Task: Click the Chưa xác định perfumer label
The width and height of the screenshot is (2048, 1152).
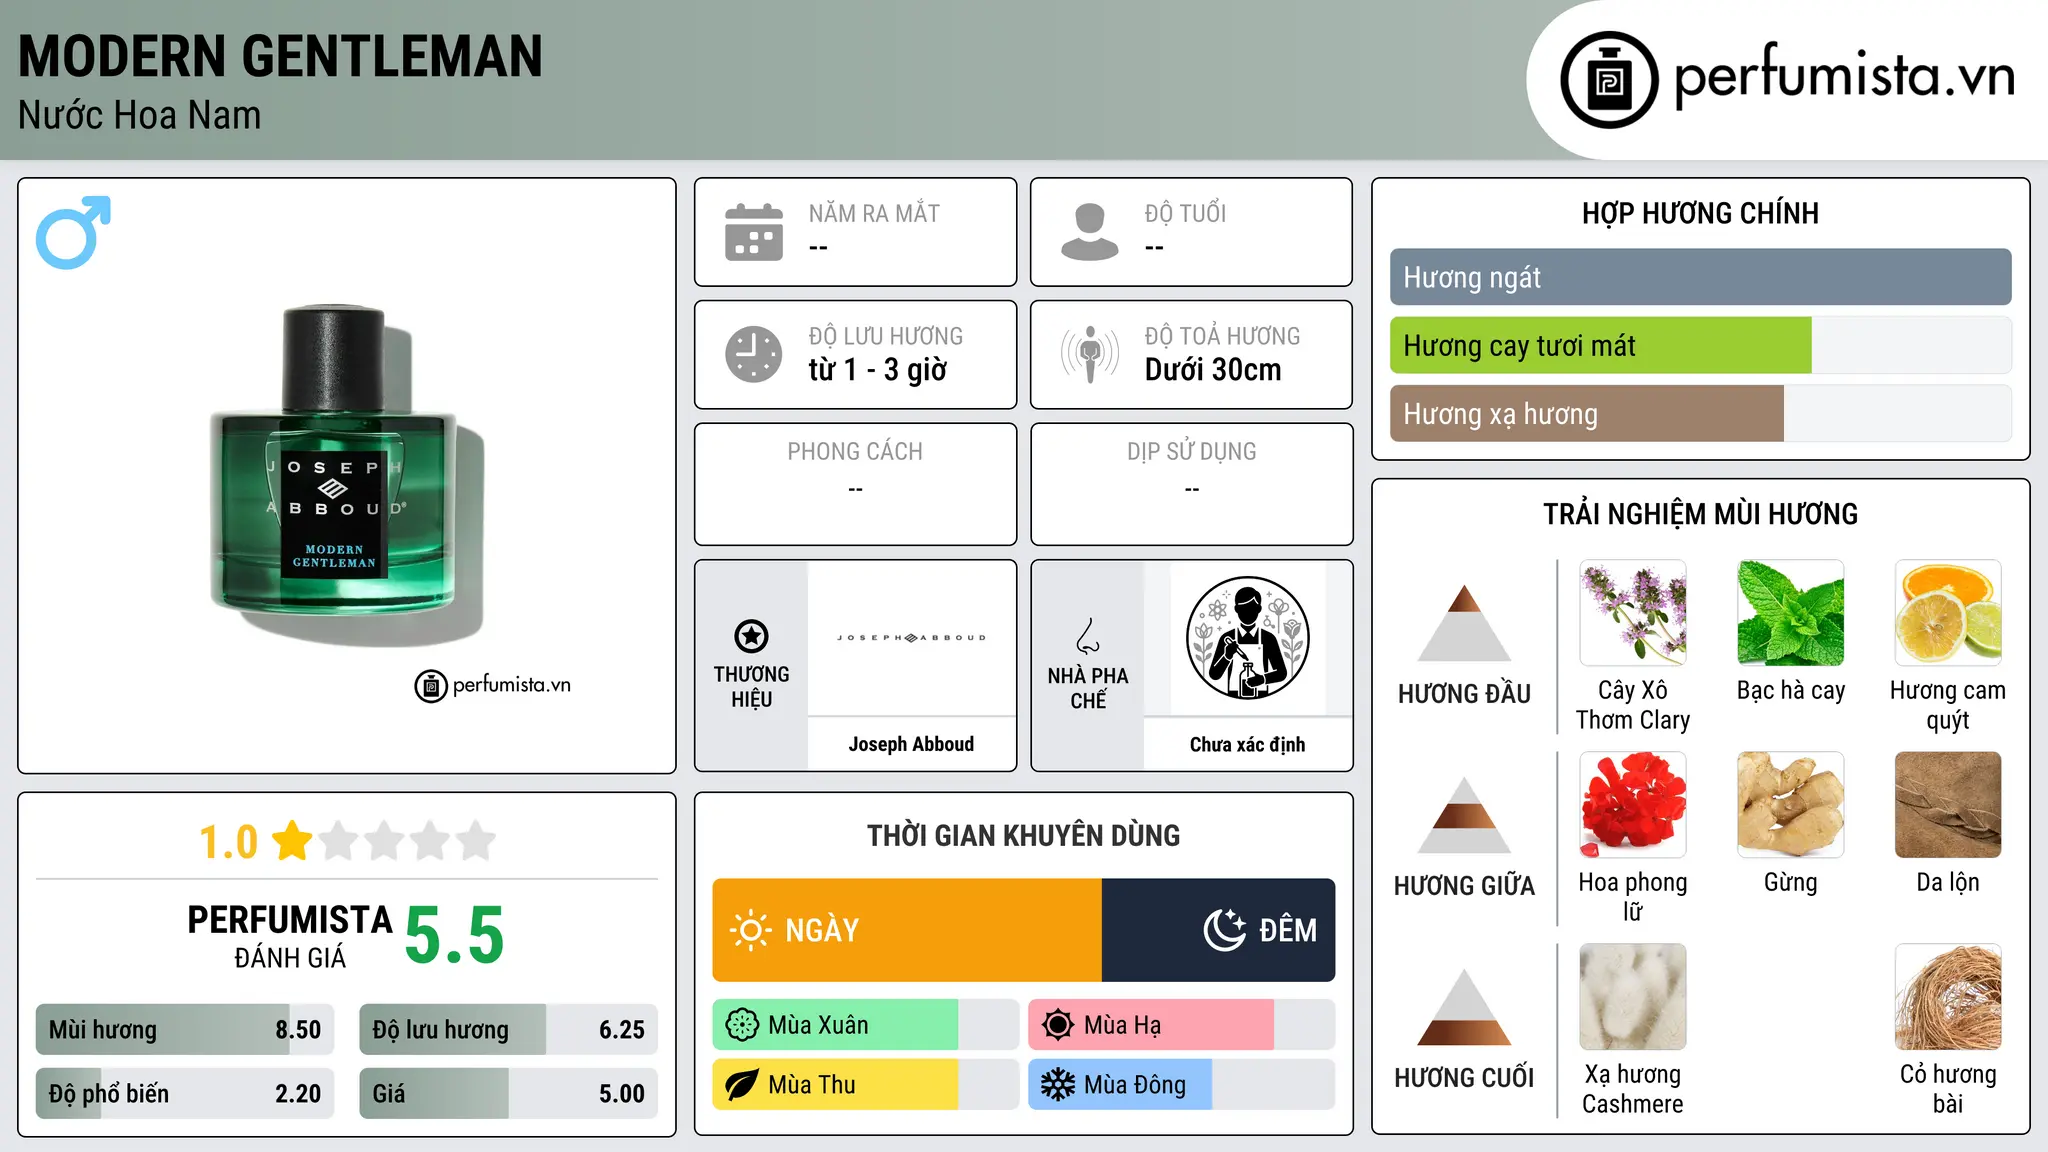Action: tap(1247, 744)
